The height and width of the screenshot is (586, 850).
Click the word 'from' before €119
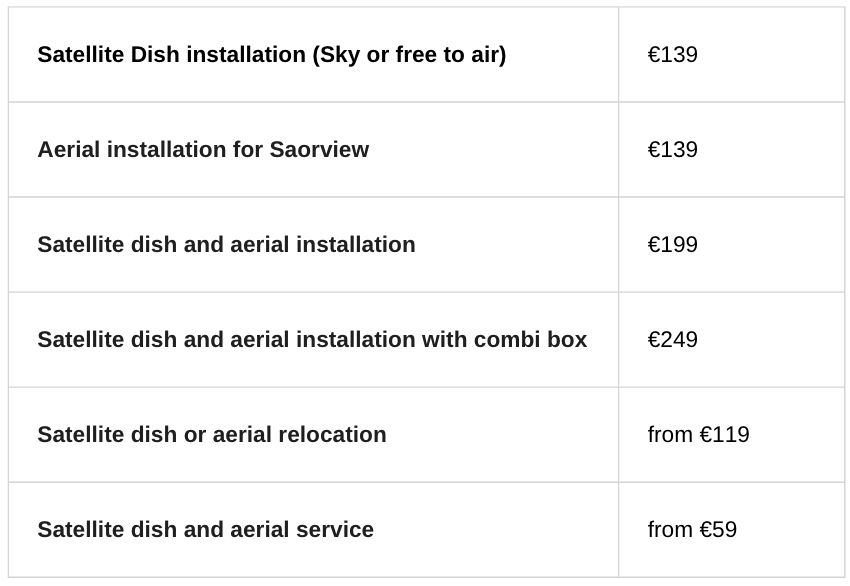pos(670,435)
